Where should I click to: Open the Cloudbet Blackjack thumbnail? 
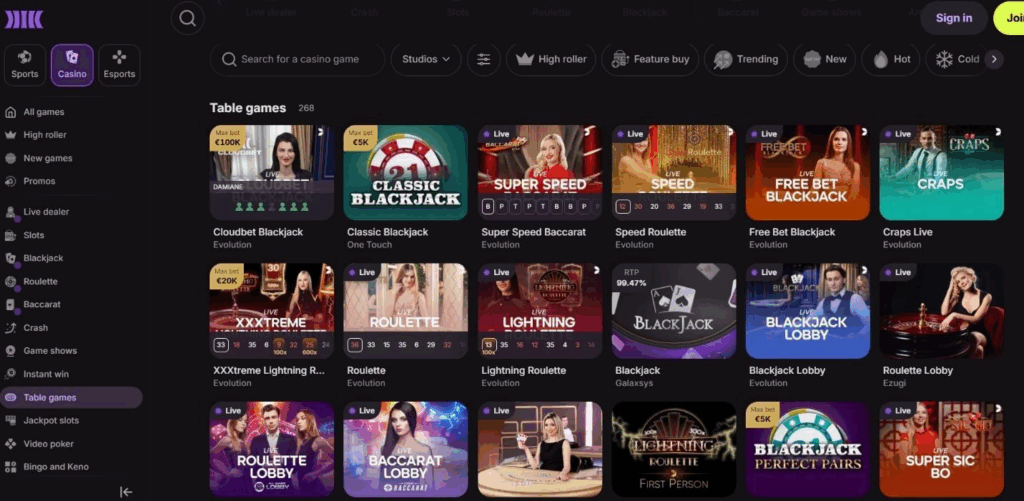(272, 172)
